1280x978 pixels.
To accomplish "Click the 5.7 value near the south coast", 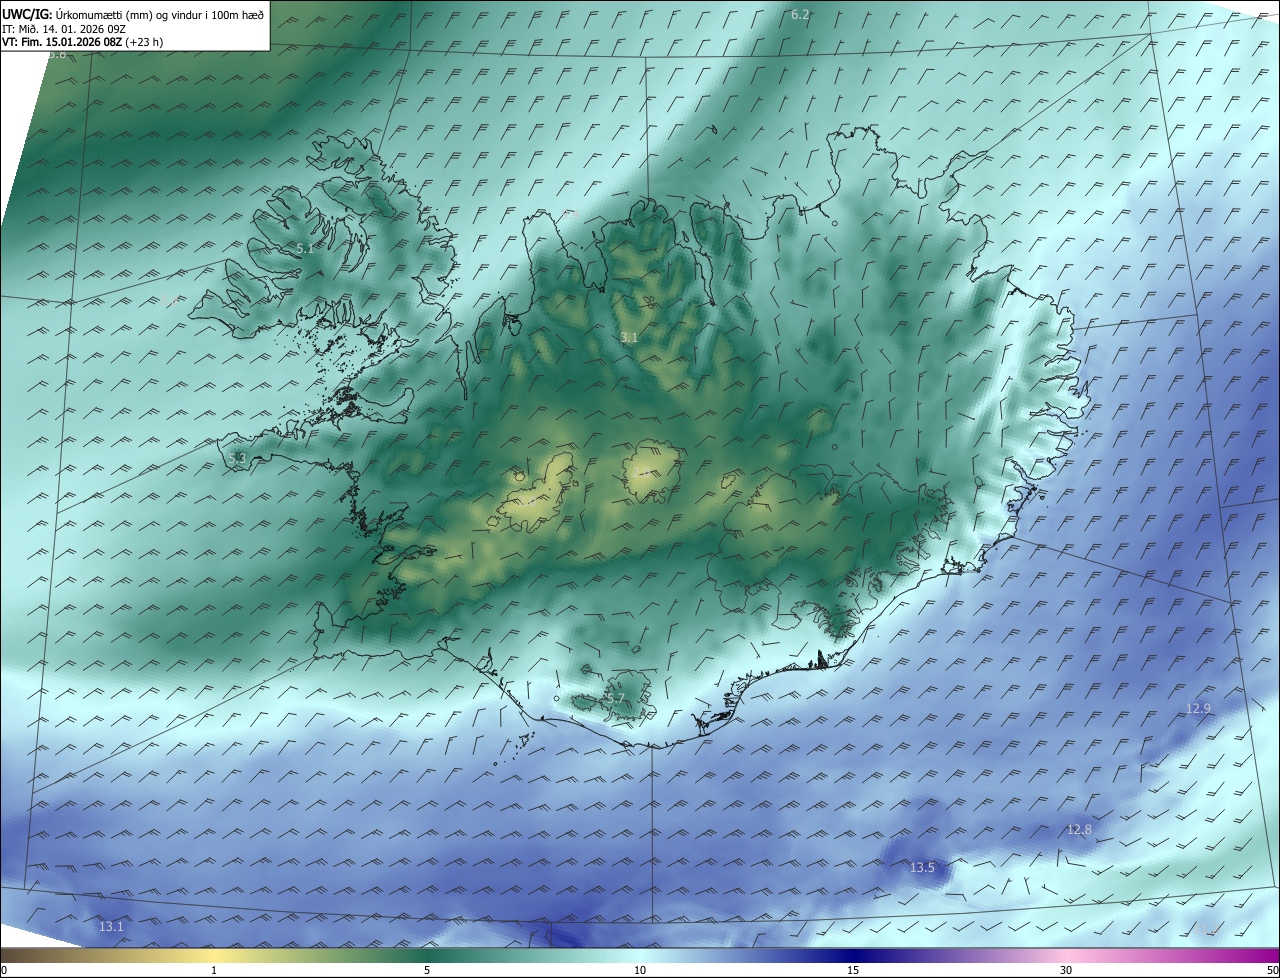I will click(x=615, y=699).
